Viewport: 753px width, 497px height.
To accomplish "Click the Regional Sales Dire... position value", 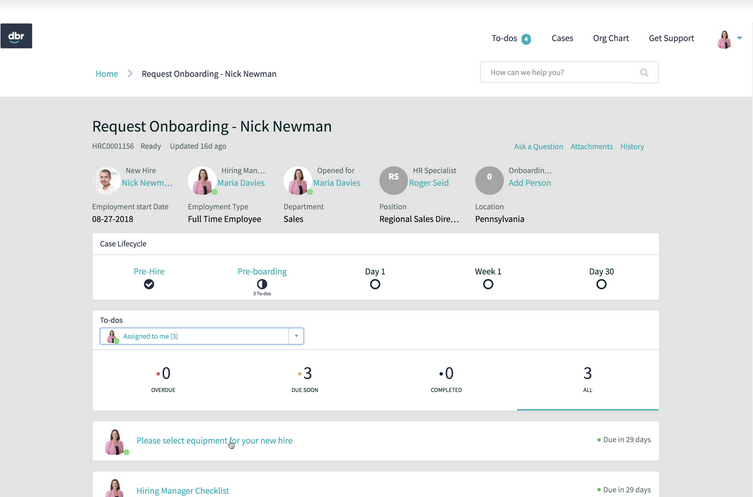I will click(x=419, y=219).
